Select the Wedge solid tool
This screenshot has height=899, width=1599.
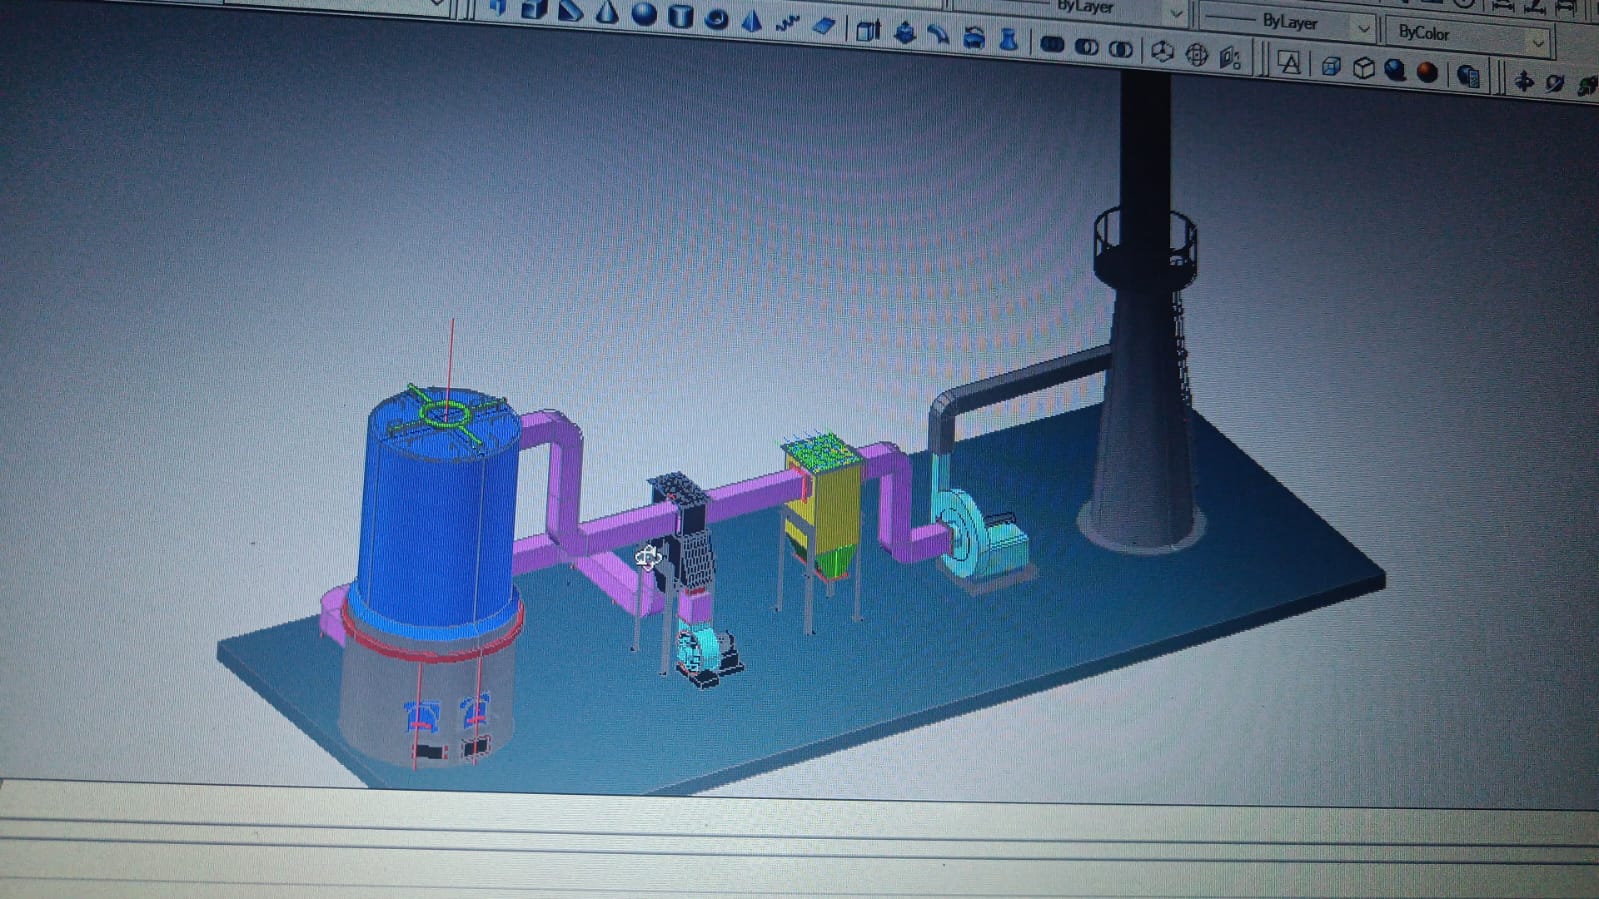[x=571, y=11]
